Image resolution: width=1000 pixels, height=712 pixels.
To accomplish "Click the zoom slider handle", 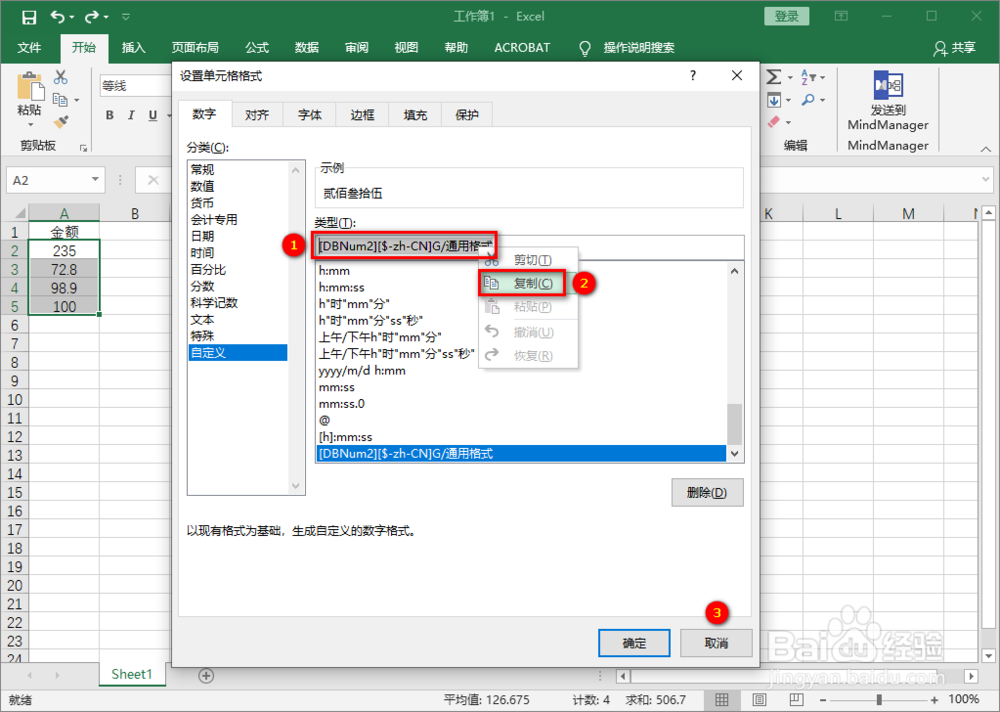I will point(879,700).
